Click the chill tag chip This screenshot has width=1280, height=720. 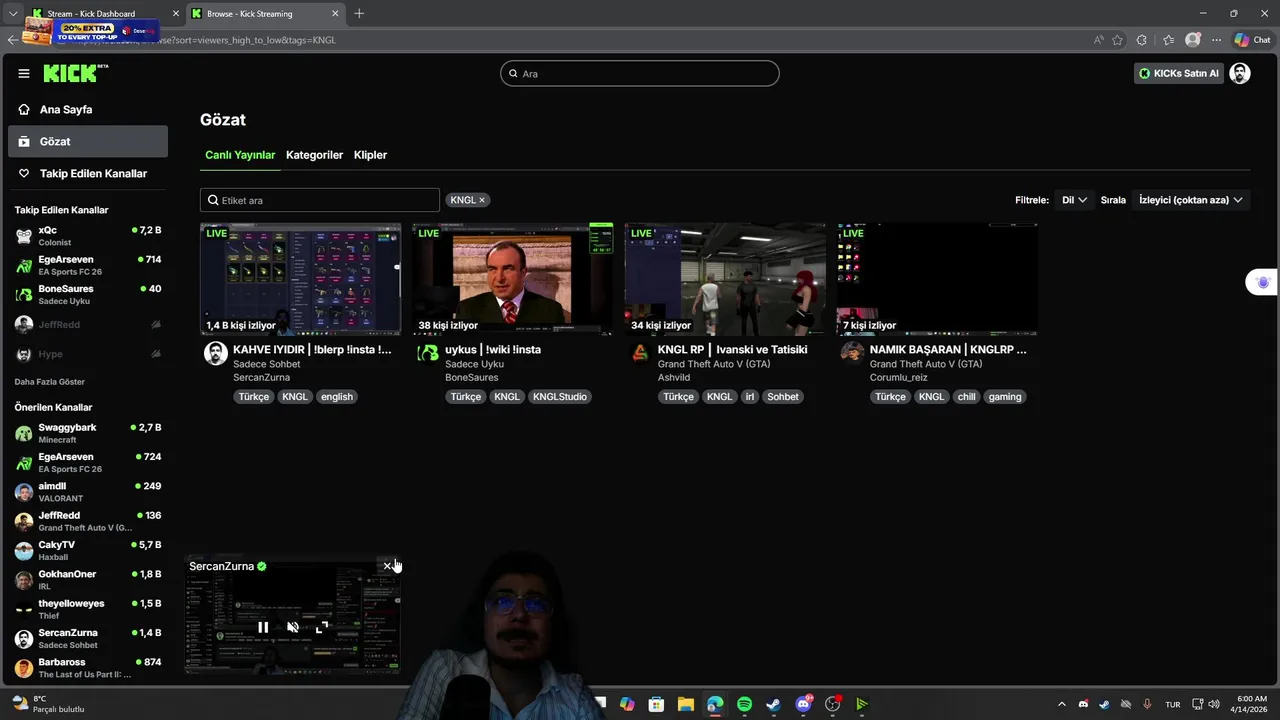click(966, 397)
